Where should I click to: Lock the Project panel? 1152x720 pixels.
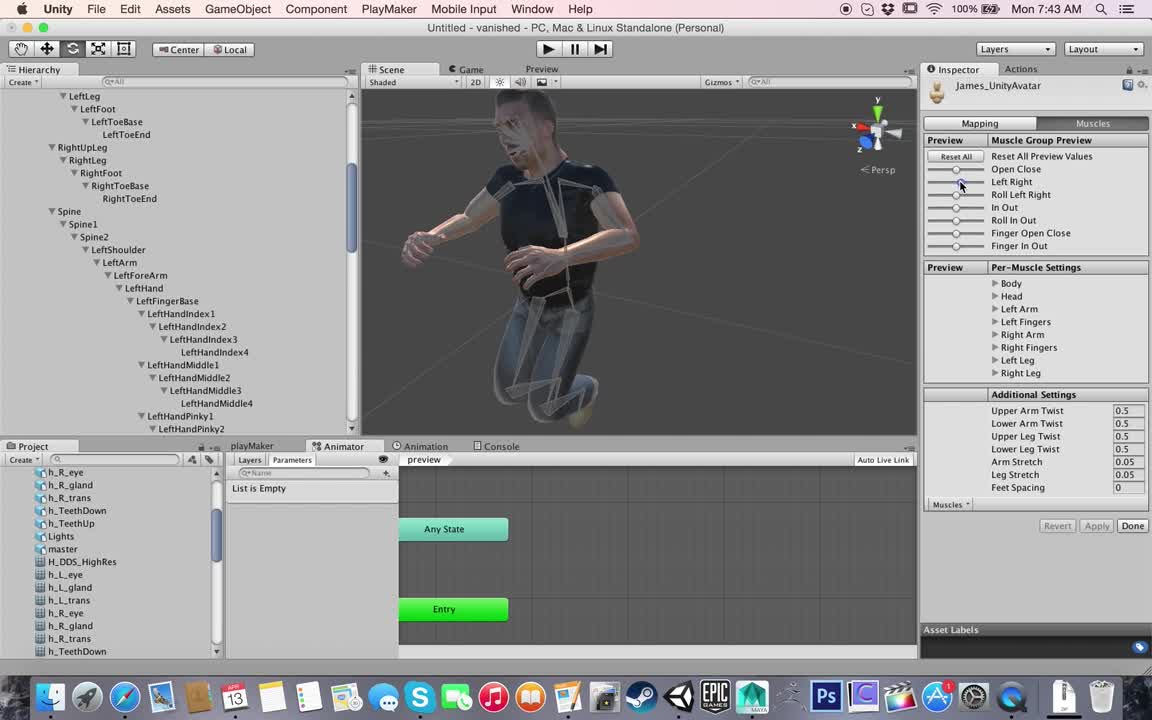coord(201,447)
